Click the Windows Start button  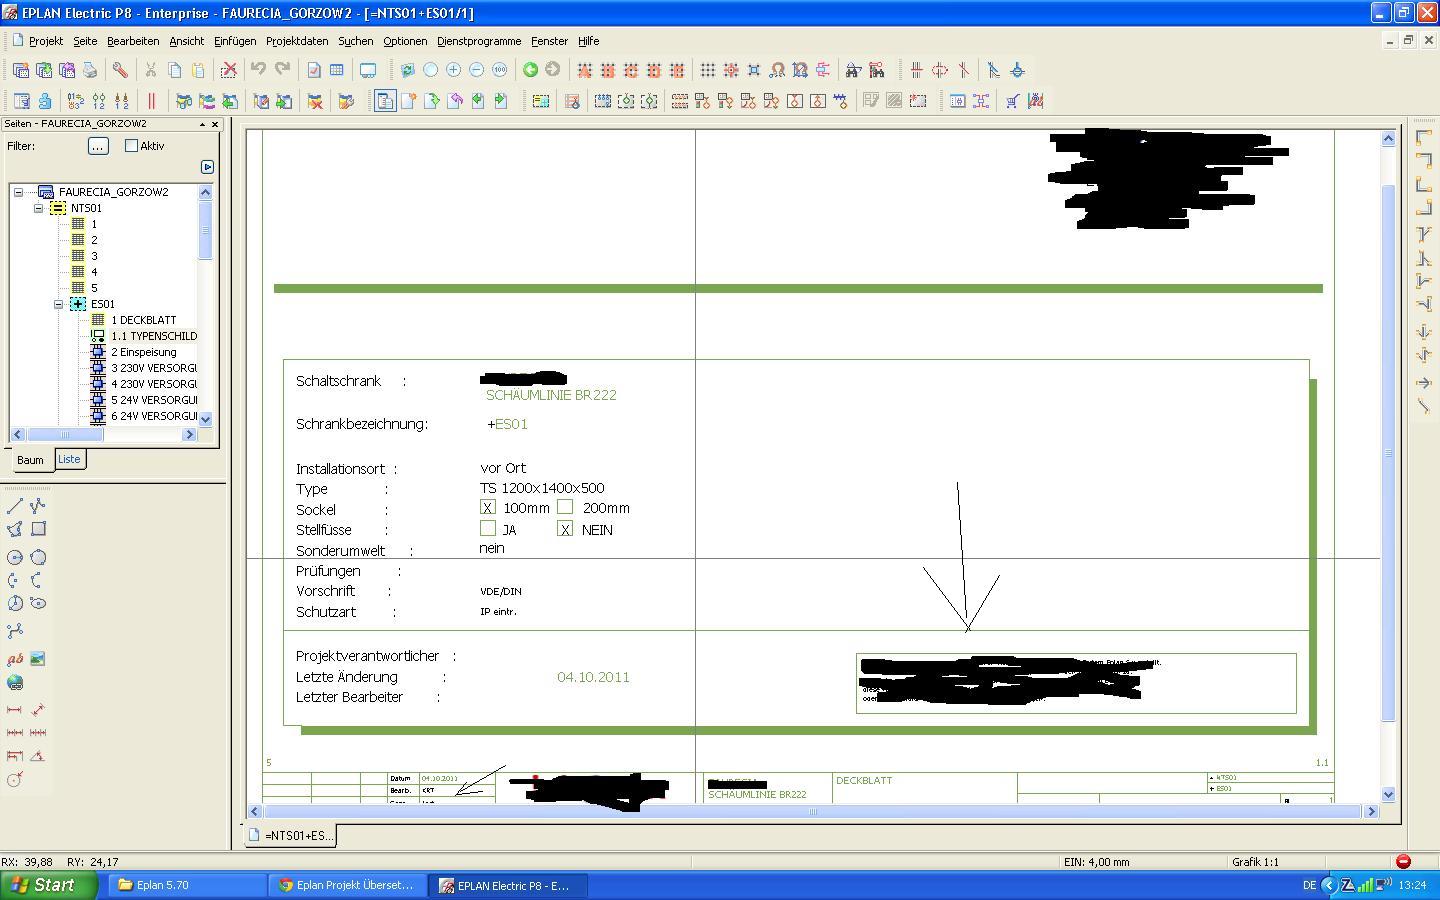[49, 885]
